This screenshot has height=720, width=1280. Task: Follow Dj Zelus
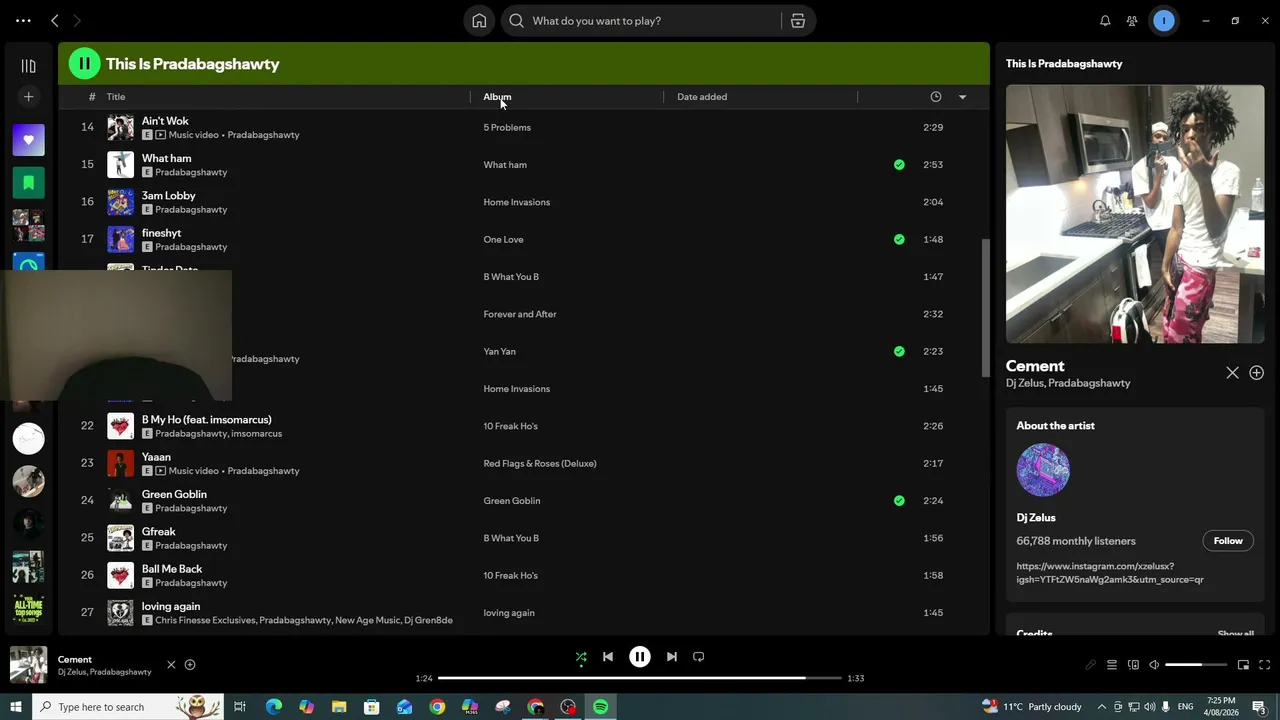(1228, 541)
